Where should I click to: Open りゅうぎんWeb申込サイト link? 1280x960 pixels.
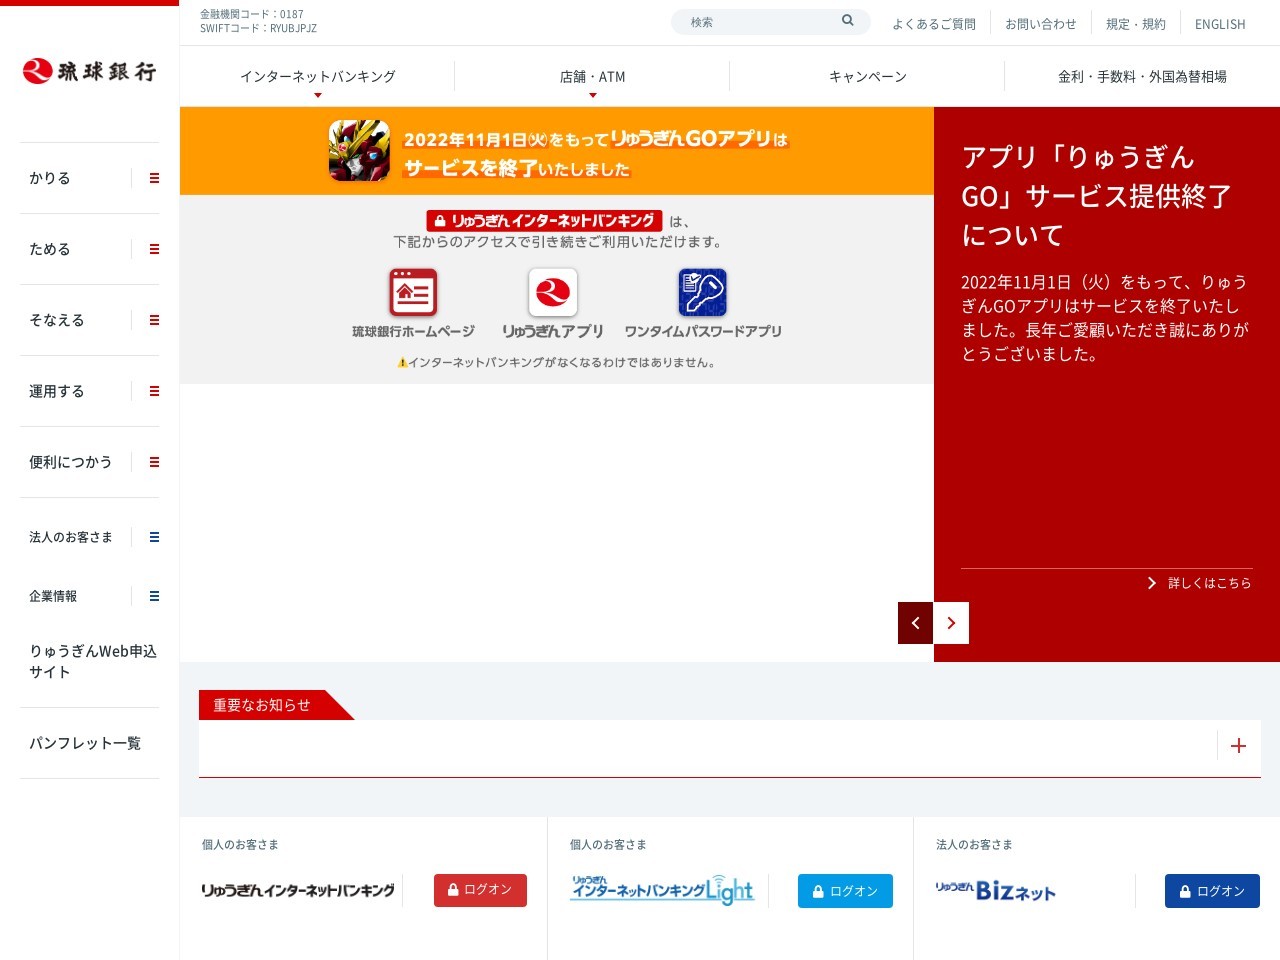(93, 661)
